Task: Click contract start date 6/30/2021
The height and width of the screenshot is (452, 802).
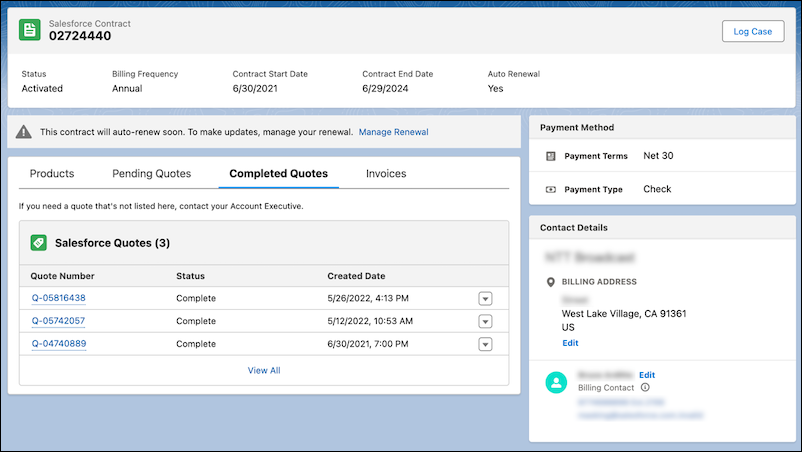Action: 255,88
